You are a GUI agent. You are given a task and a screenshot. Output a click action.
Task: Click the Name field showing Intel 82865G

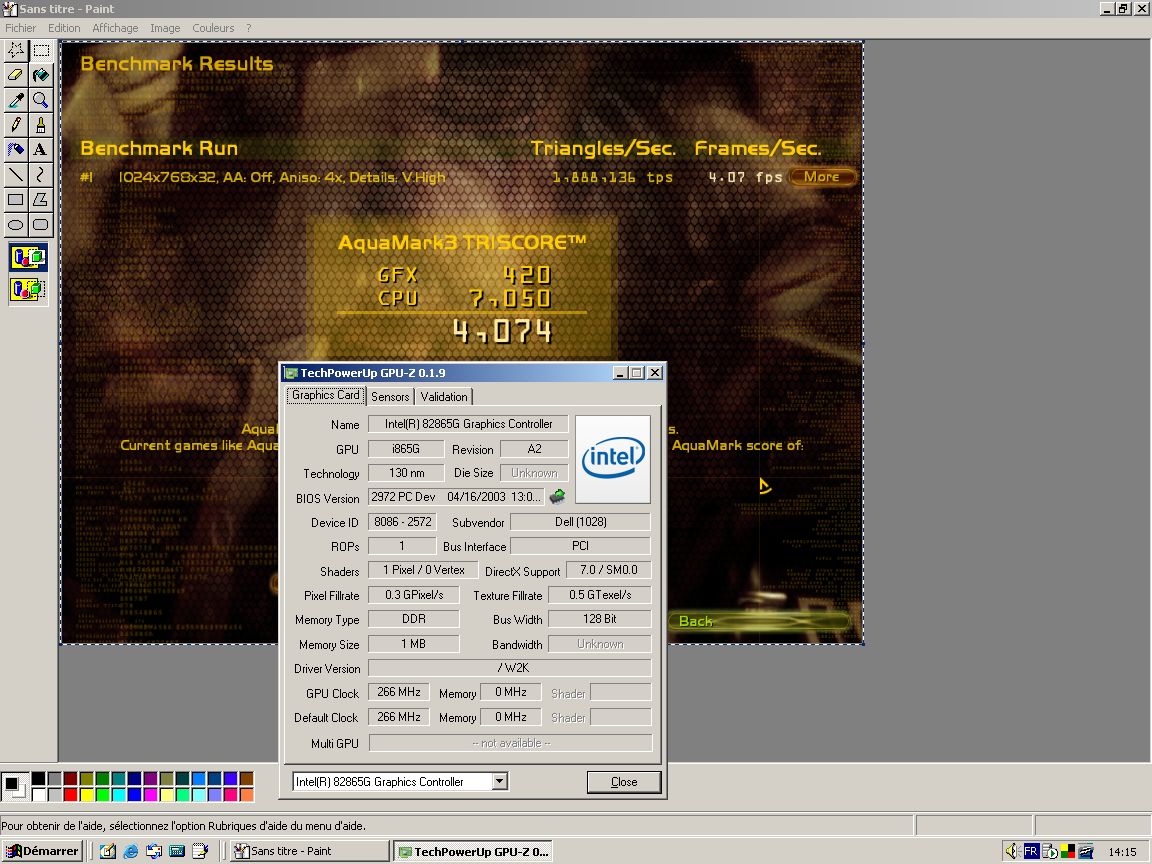pos(468,424)
